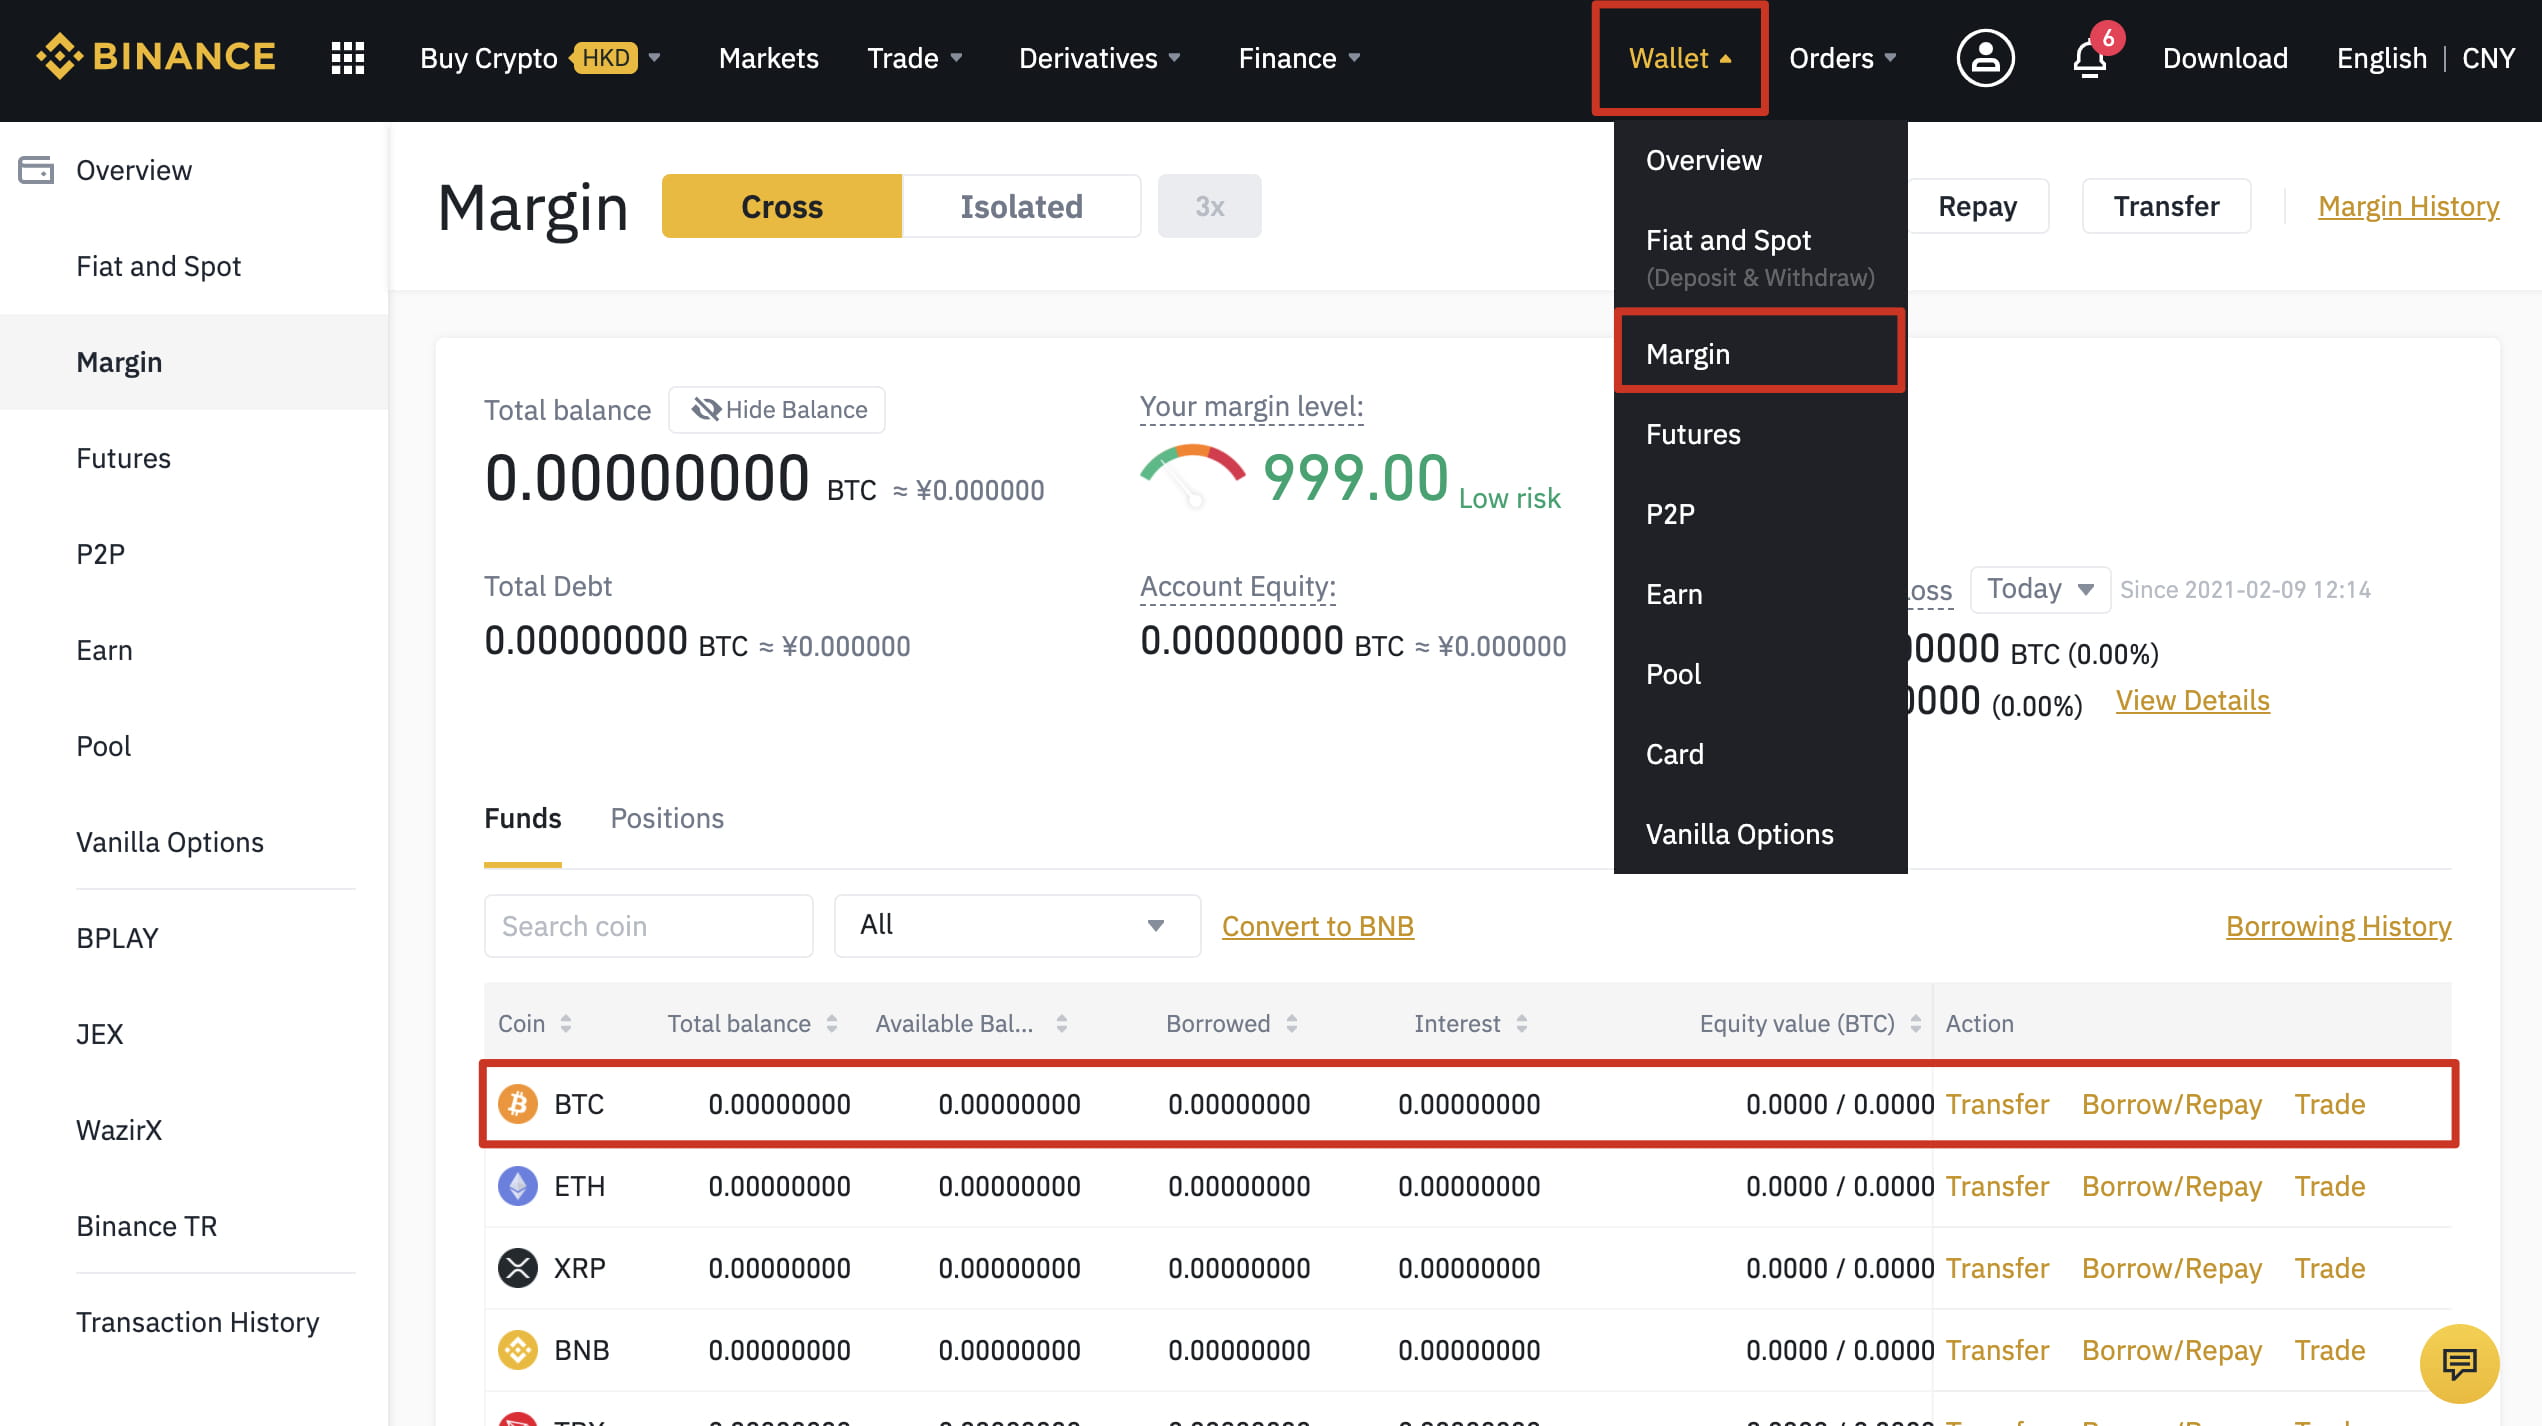
Task: Sort table by Coin column
Action: (566, 1023)
